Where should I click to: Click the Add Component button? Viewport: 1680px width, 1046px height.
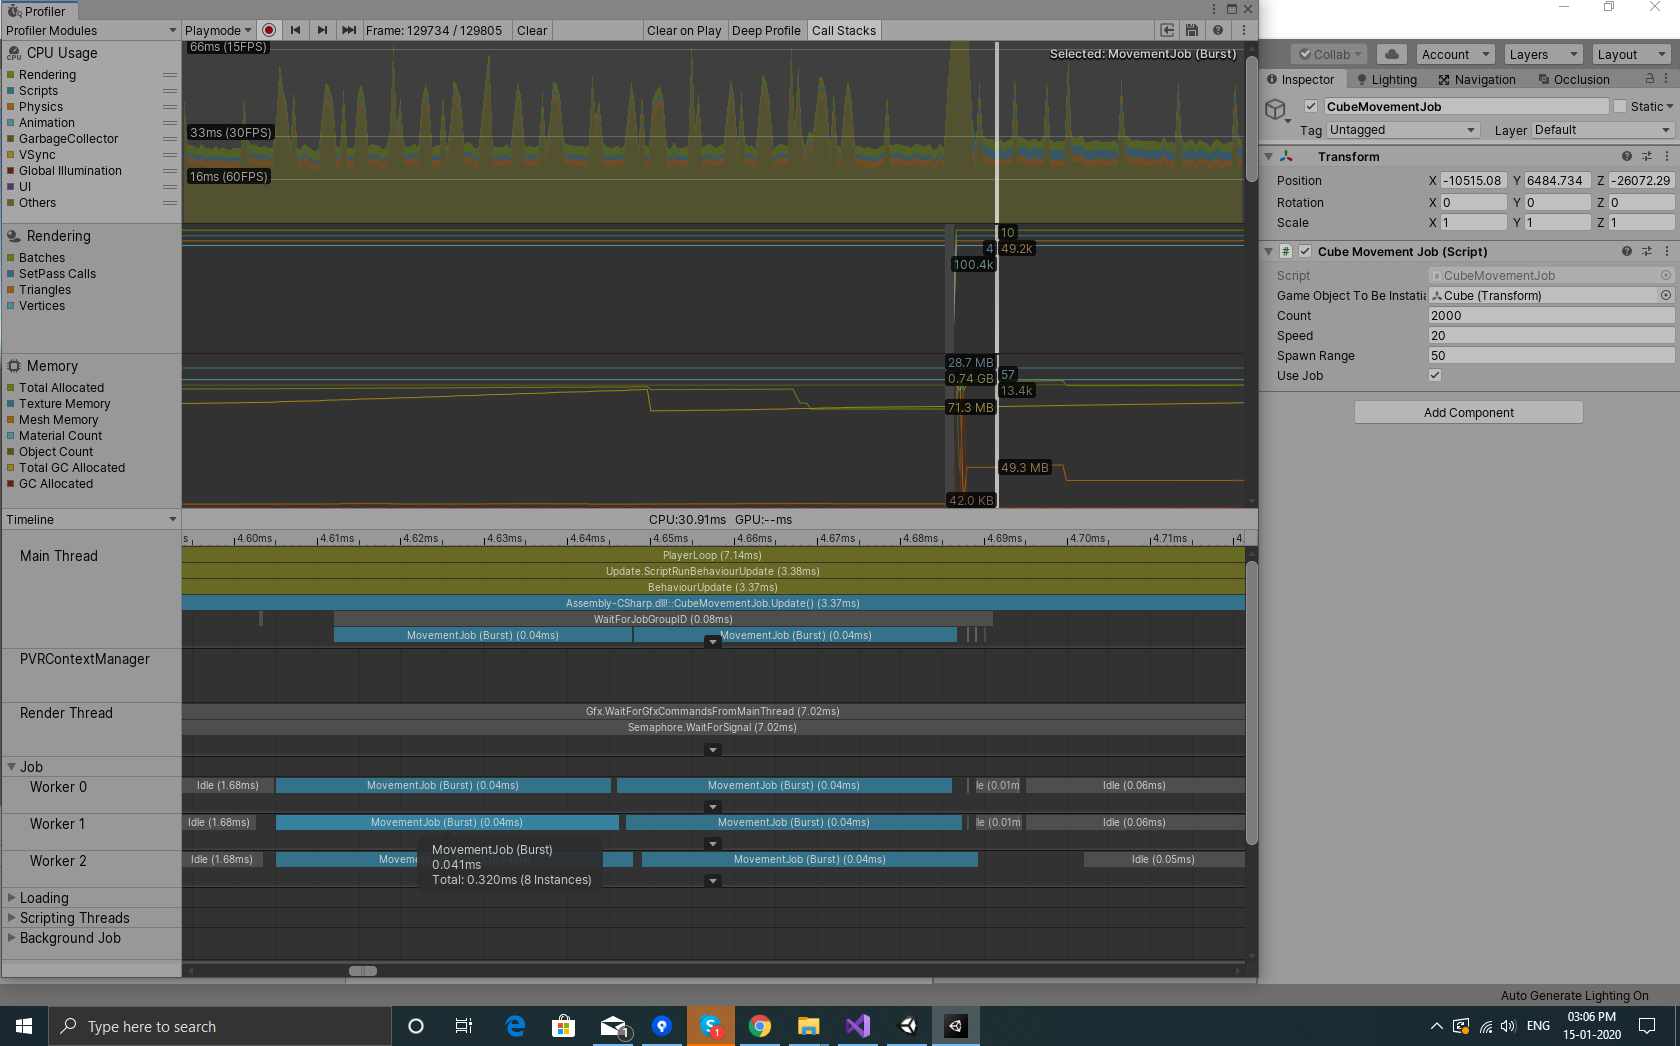(x=1468, y=413)
